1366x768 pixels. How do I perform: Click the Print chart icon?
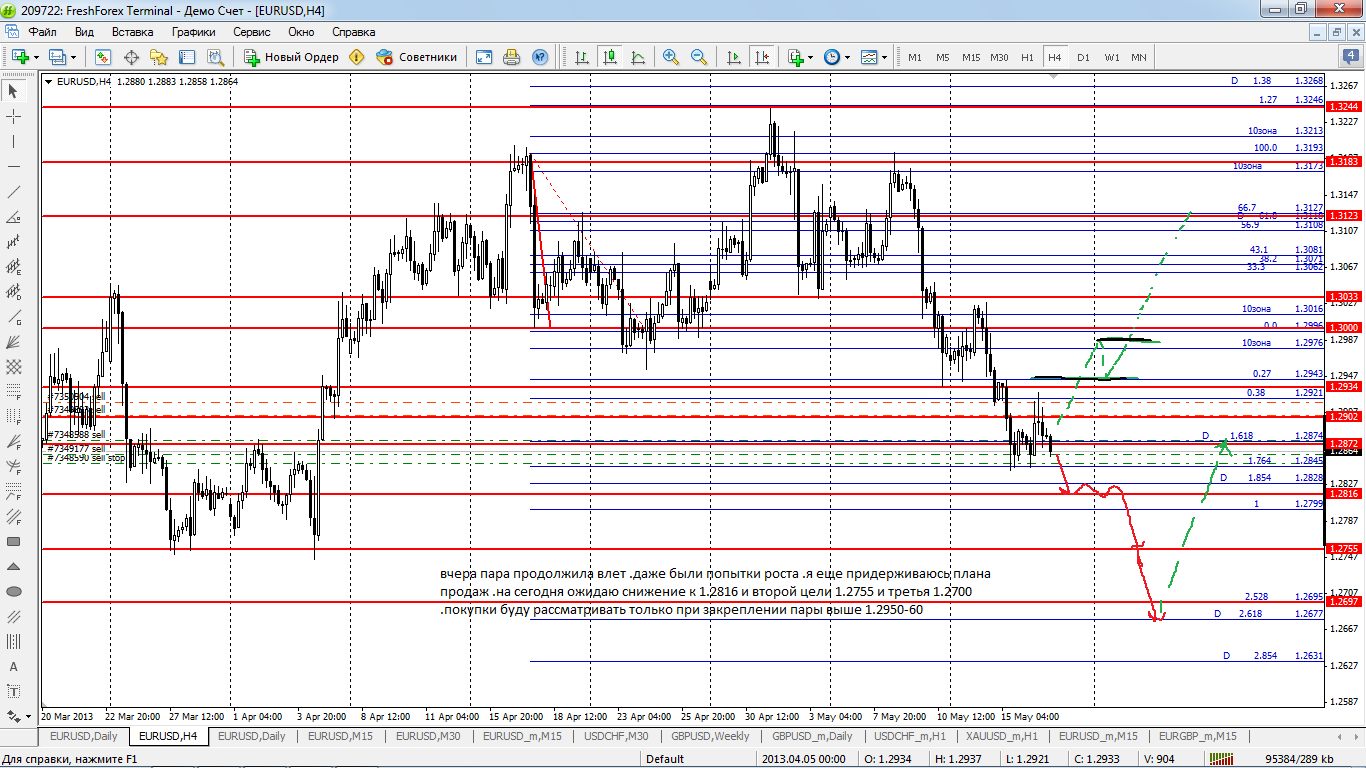[512, 57]
